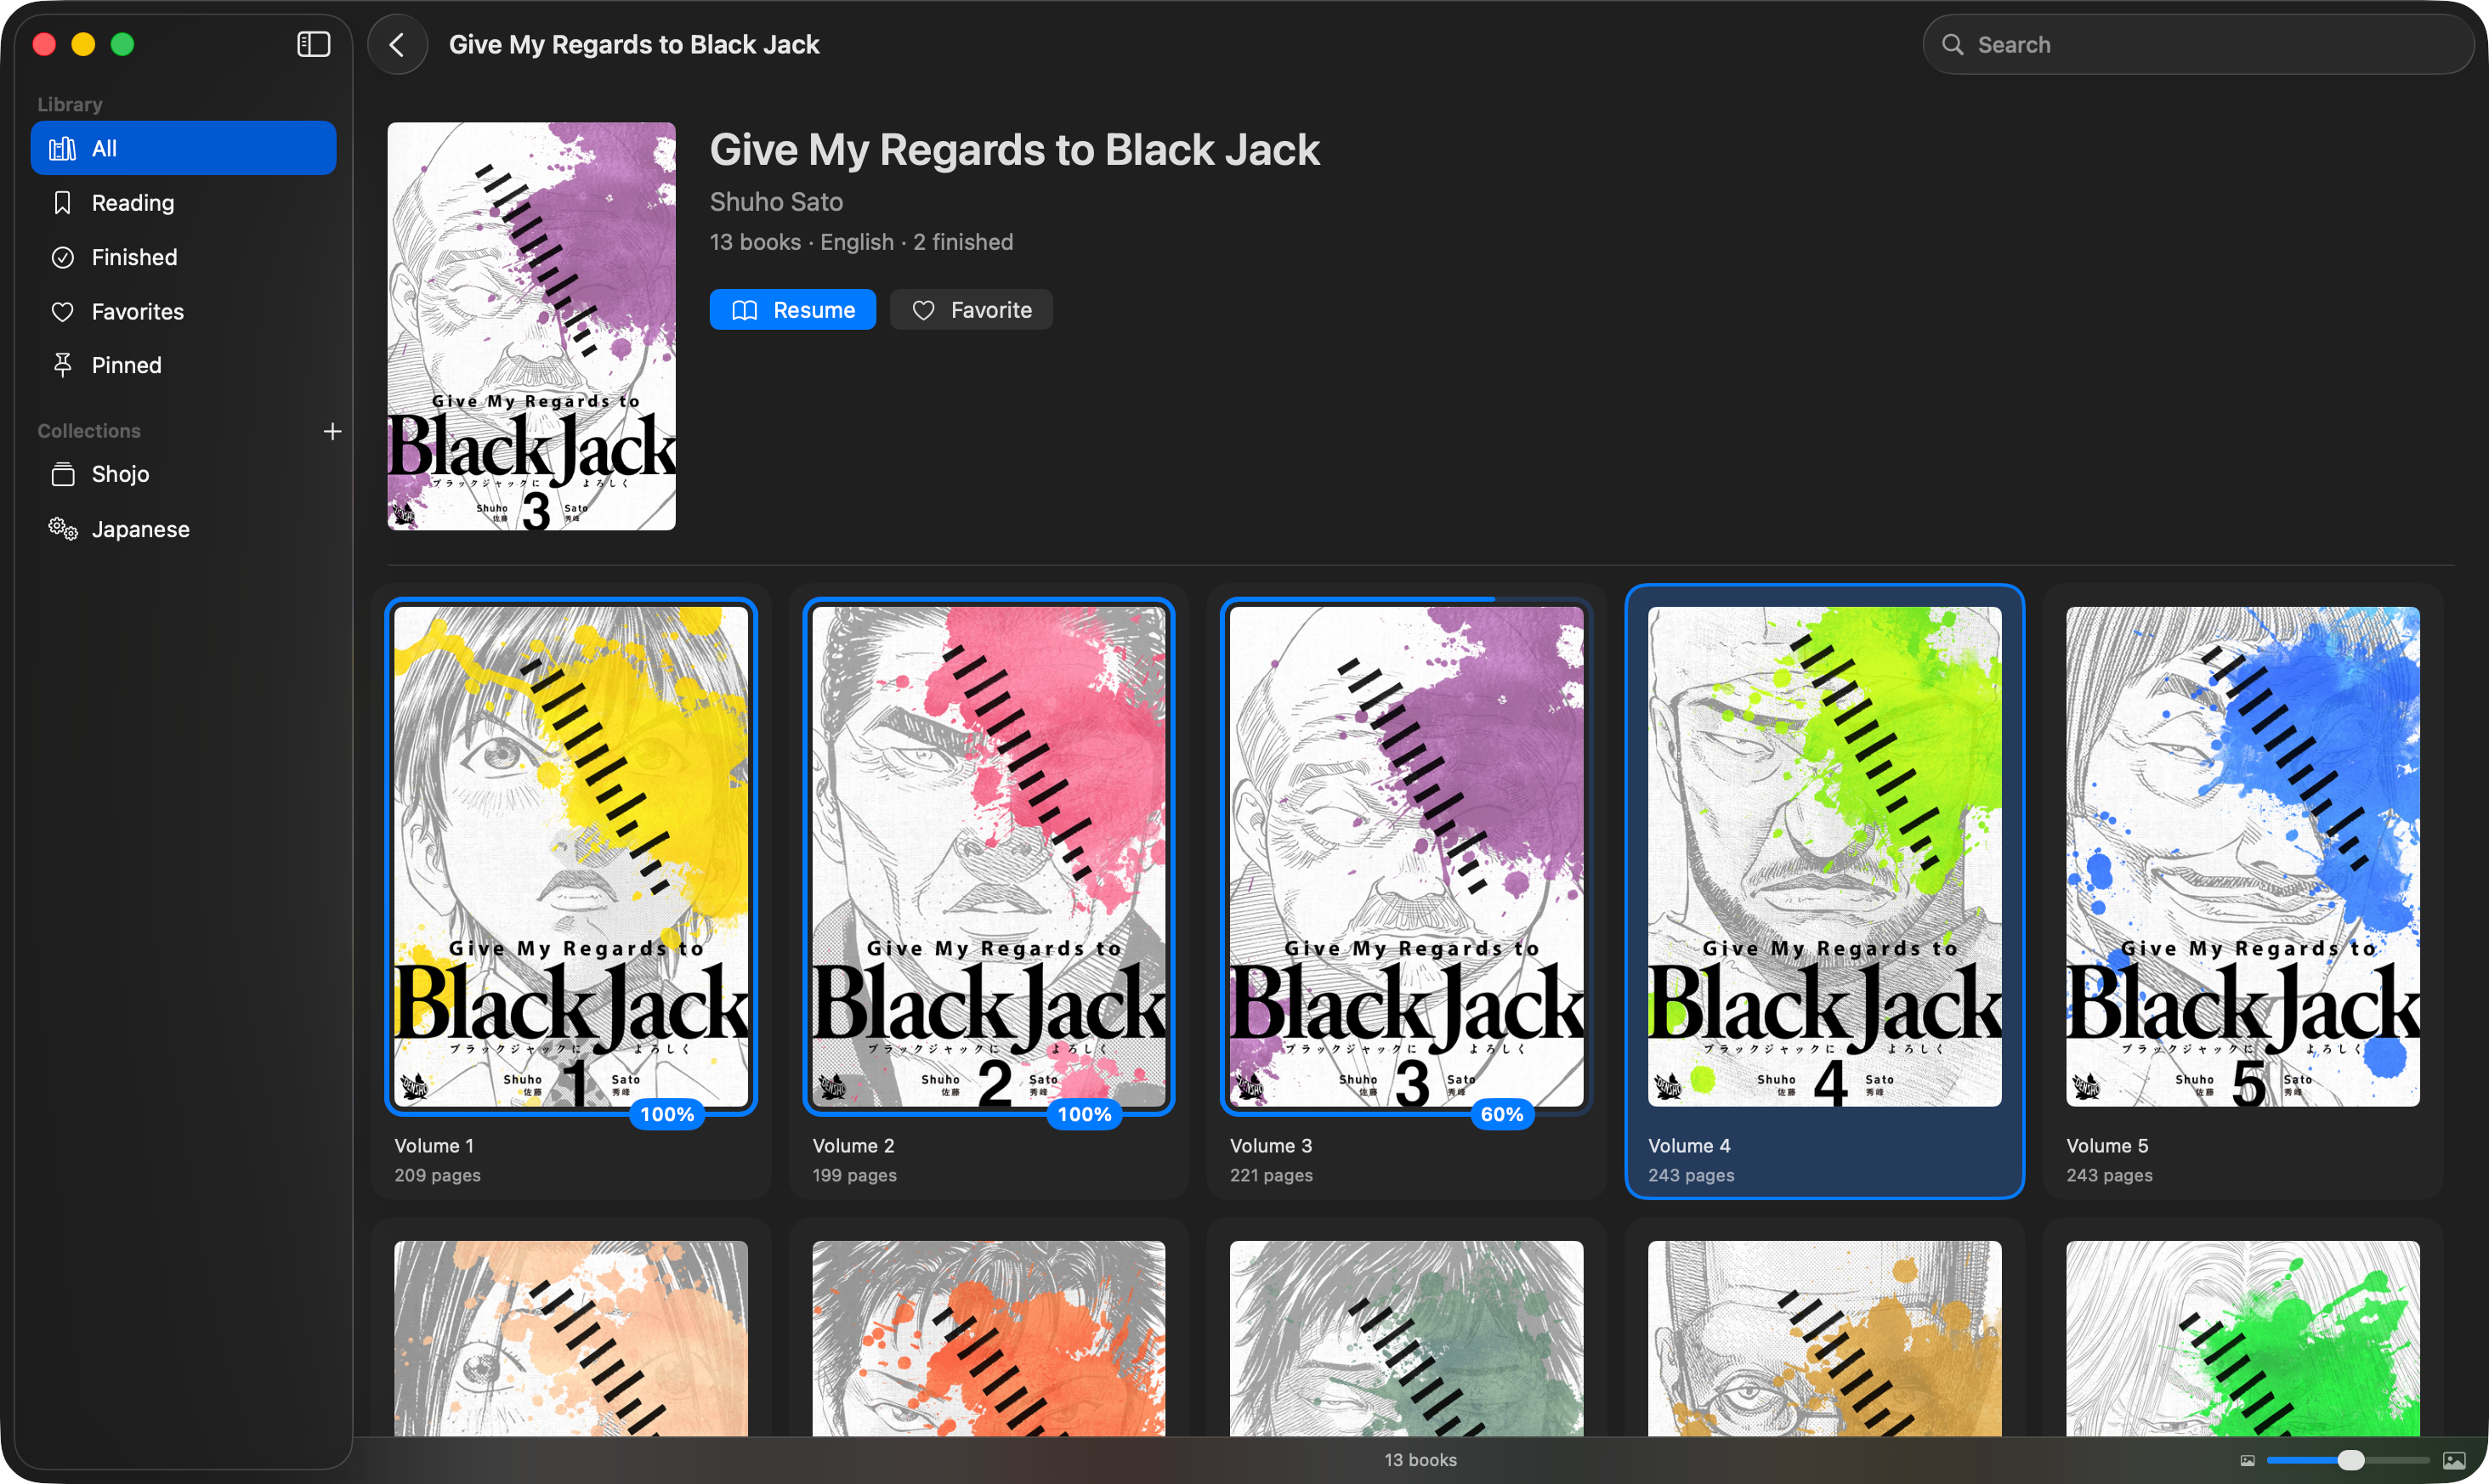Click the 100% badge on Volume 1
Screen dimensions: 2489x1484
[667, 1114]
